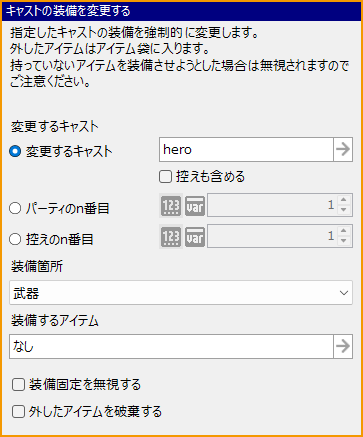
Task: Click the hero cast text field
Action: 246,150
